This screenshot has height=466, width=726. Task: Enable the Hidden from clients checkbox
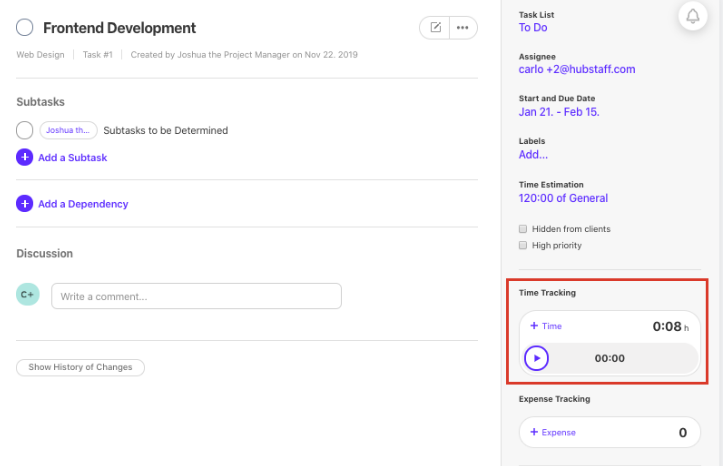coord(523,229)
